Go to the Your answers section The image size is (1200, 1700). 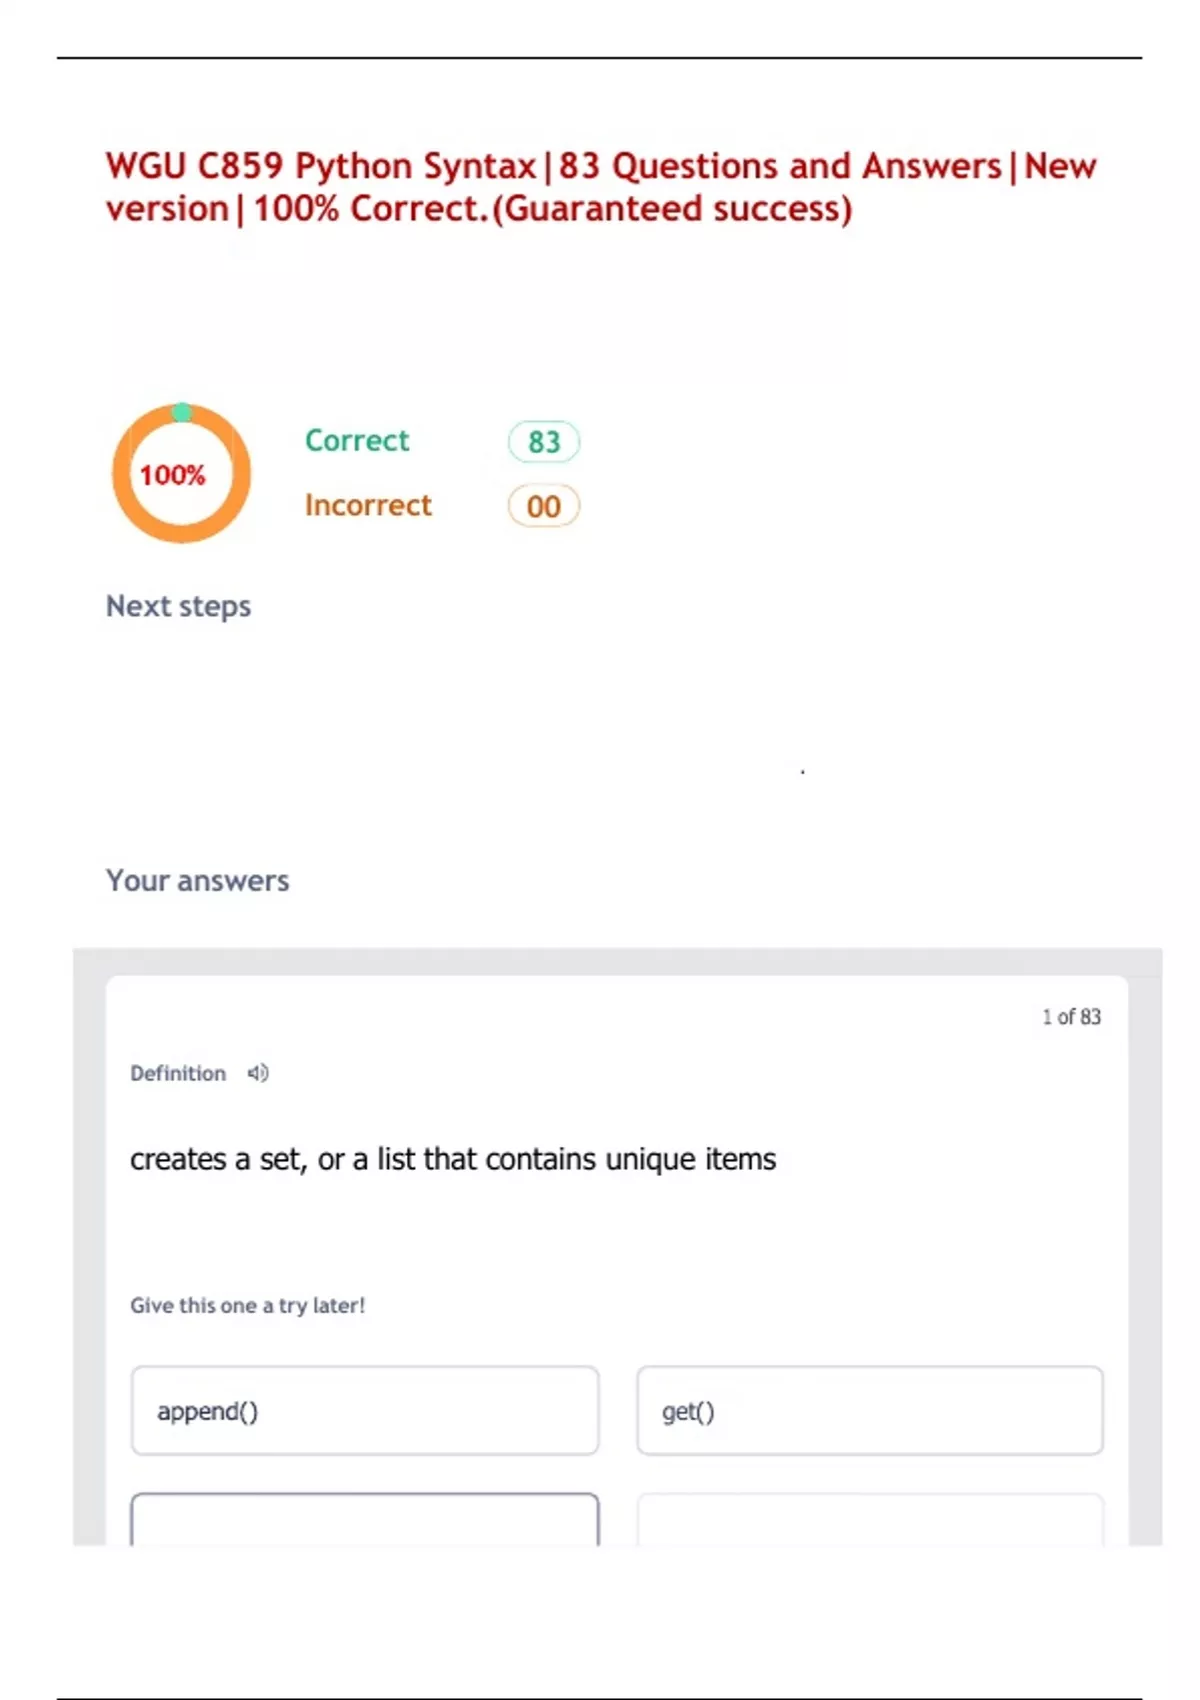197,881
